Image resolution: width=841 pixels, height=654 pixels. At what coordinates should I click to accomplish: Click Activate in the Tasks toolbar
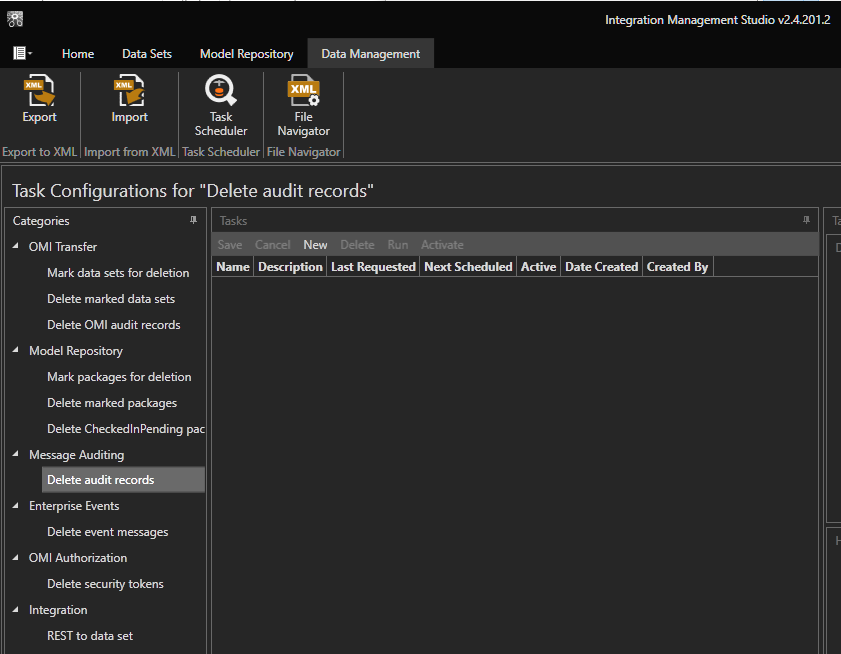click(442, 245)
